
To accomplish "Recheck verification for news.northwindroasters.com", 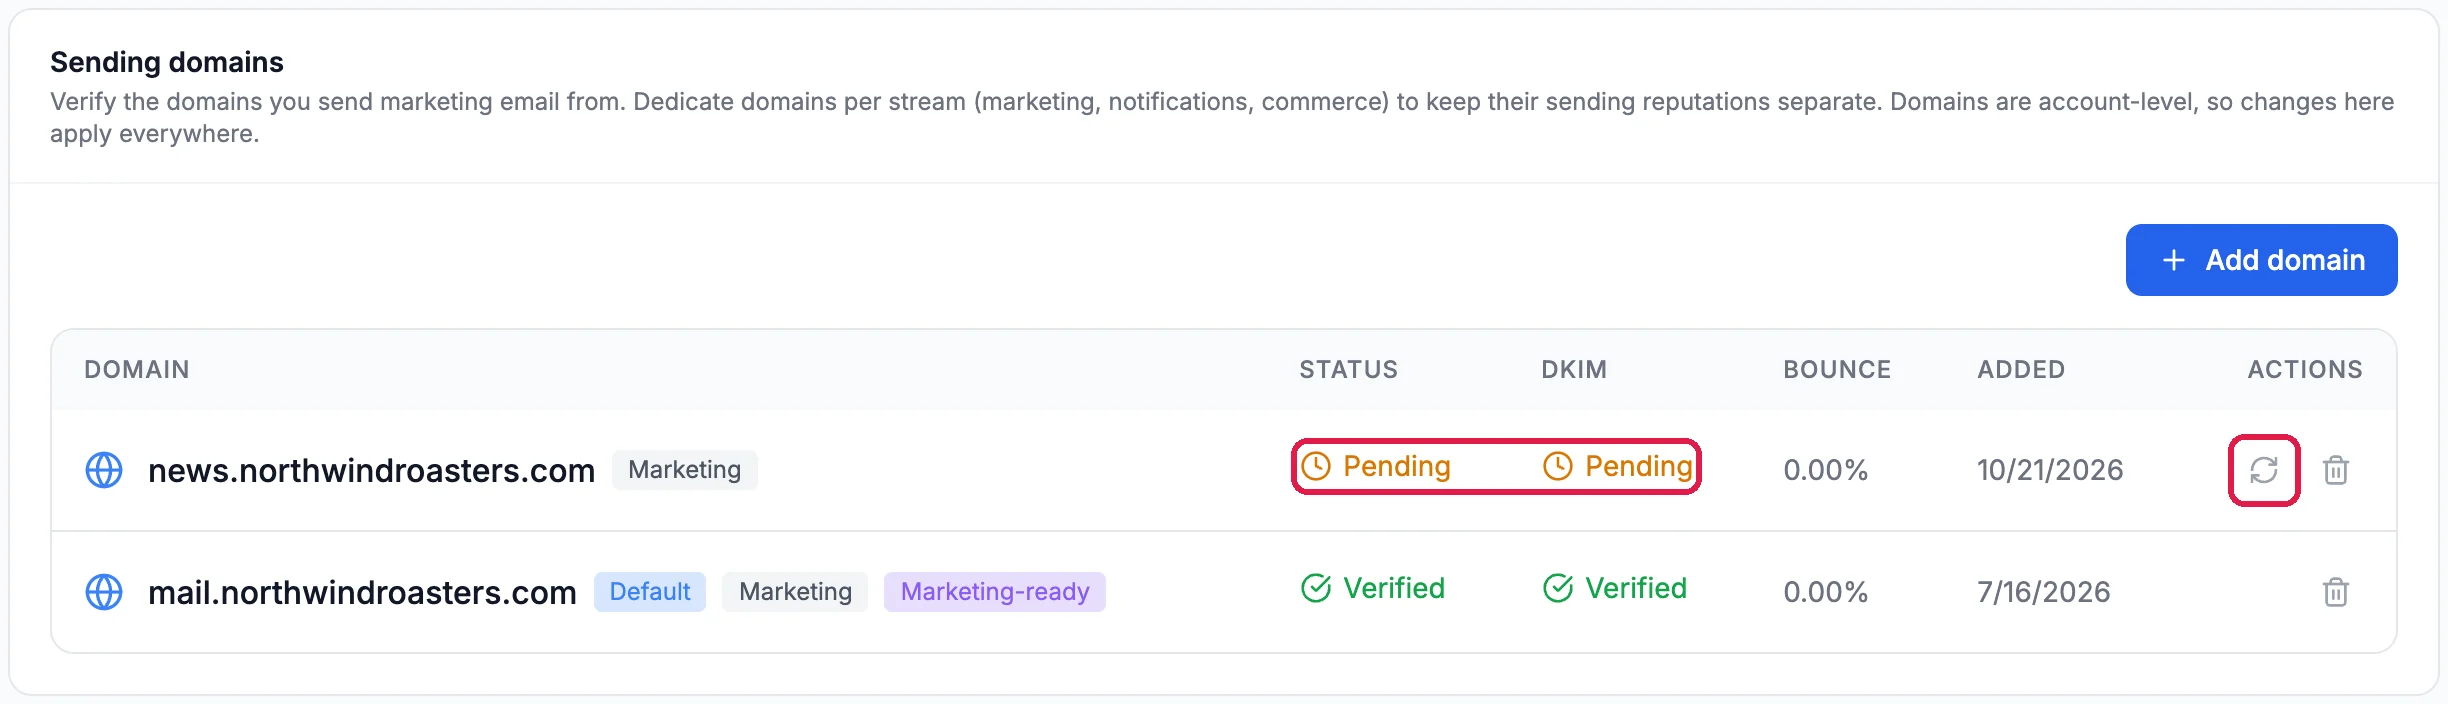I will (2264, 470).
